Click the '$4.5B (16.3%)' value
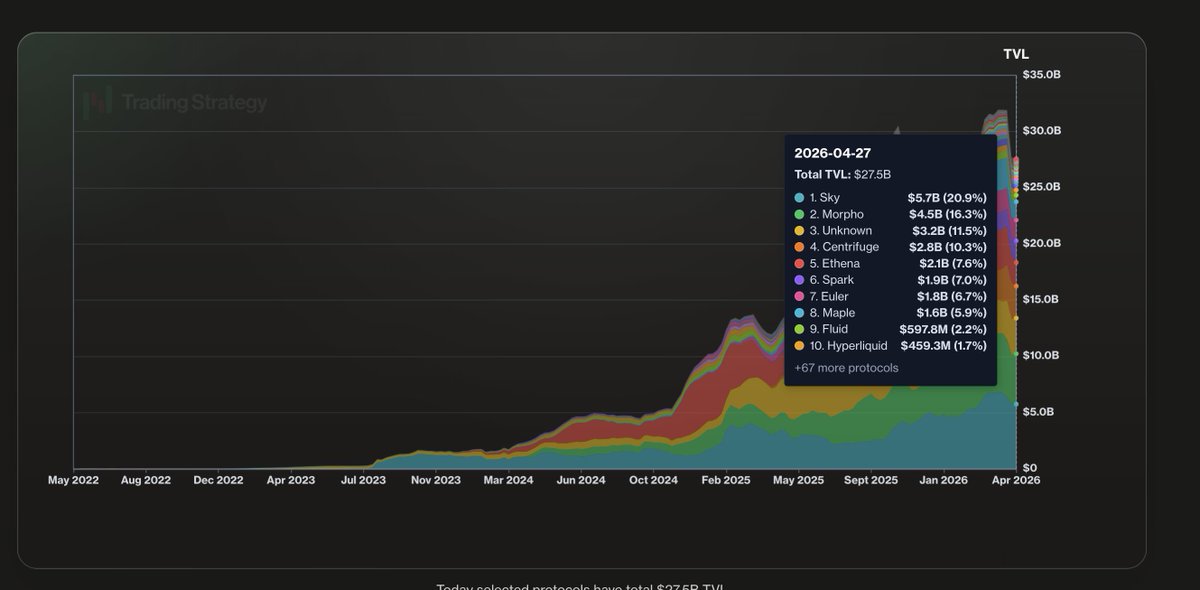The width and height of the screenshot is (1200, 590). pos(947,214)
